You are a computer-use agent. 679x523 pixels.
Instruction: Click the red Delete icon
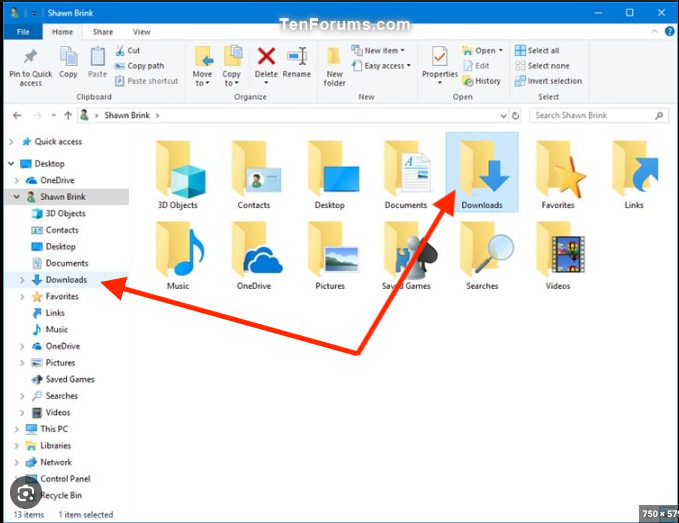(x=266, y=56)
